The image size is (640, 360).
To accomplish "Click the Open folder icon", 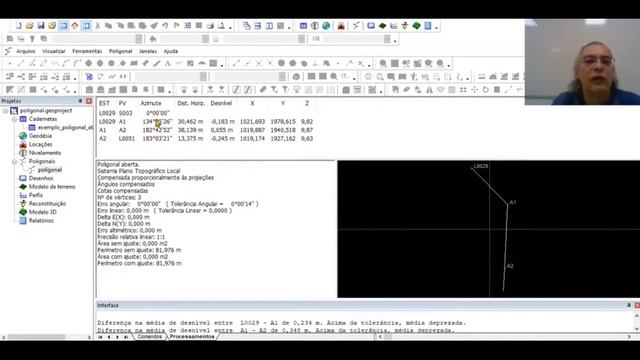I will 29,26.
